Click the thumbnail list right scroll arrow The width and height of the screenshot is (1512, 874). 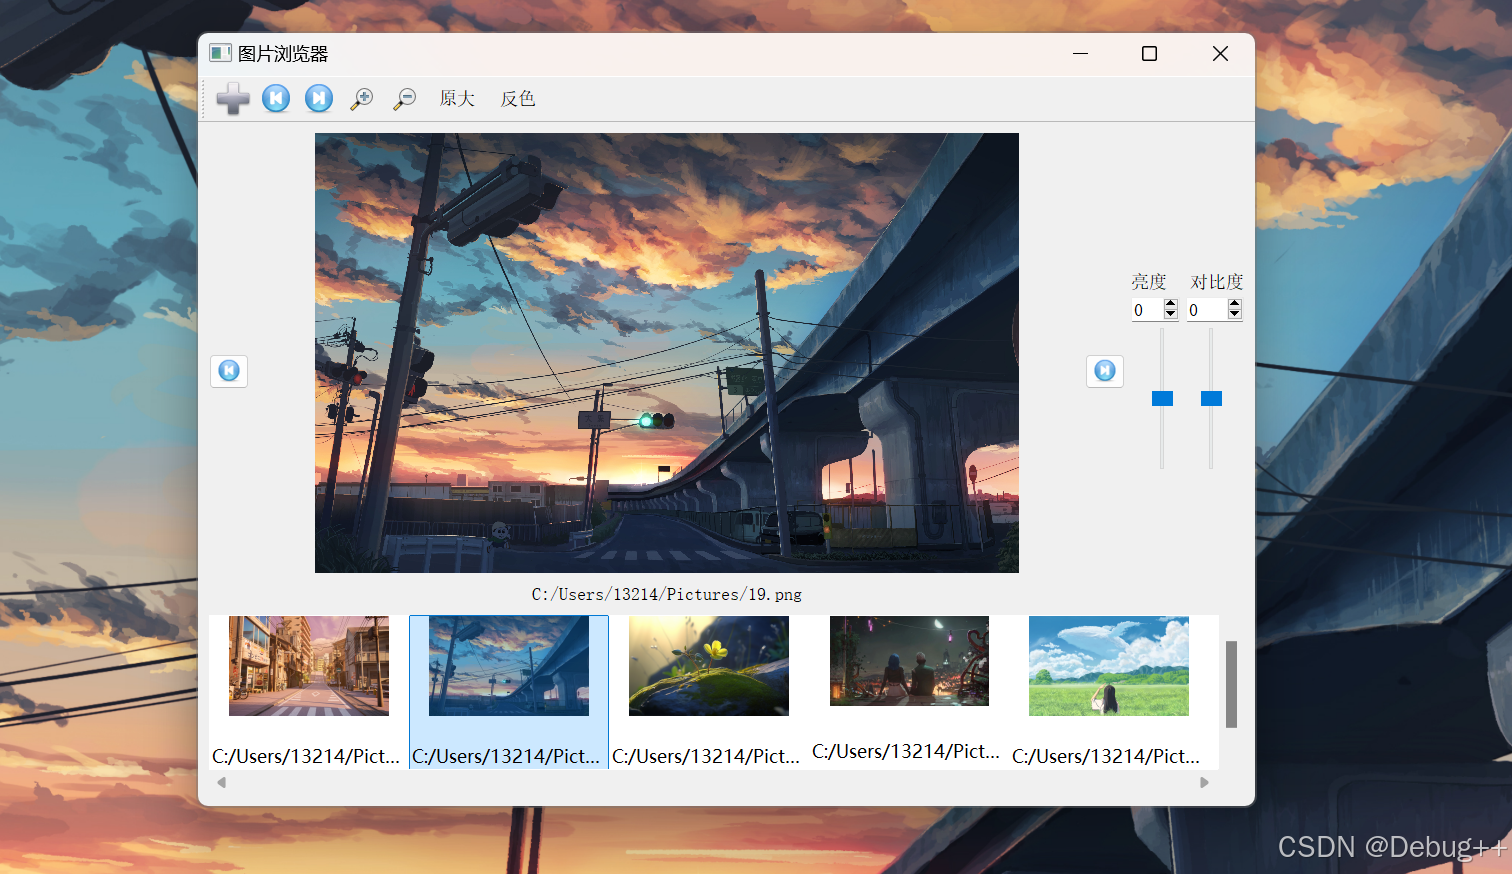1204,782
